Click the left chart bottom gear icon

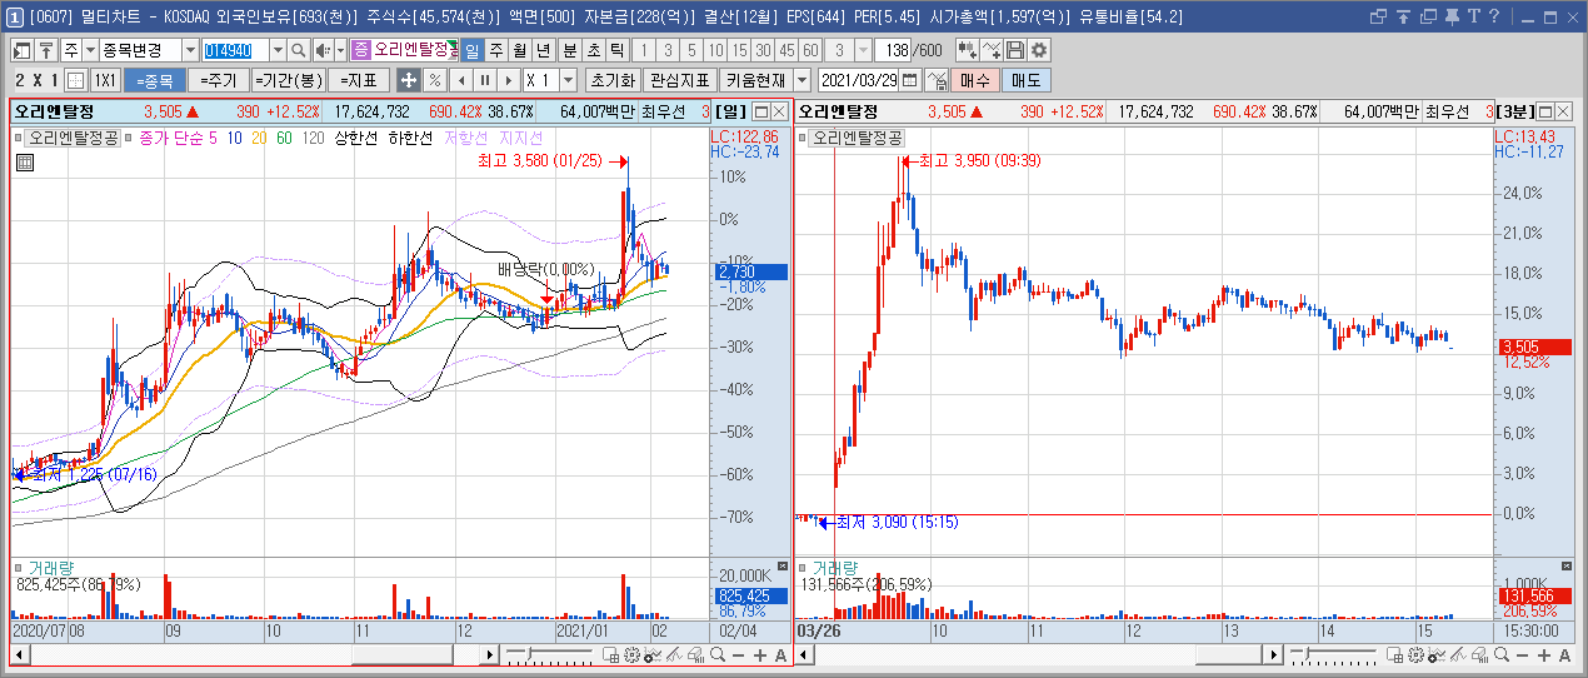tap(631, 655)
